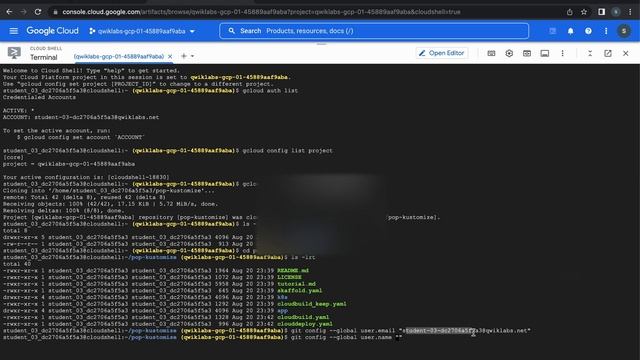Click the 'Credentialed Accounts' output line
The height and width of the screenshot is (360, 640).
point(39,97)
